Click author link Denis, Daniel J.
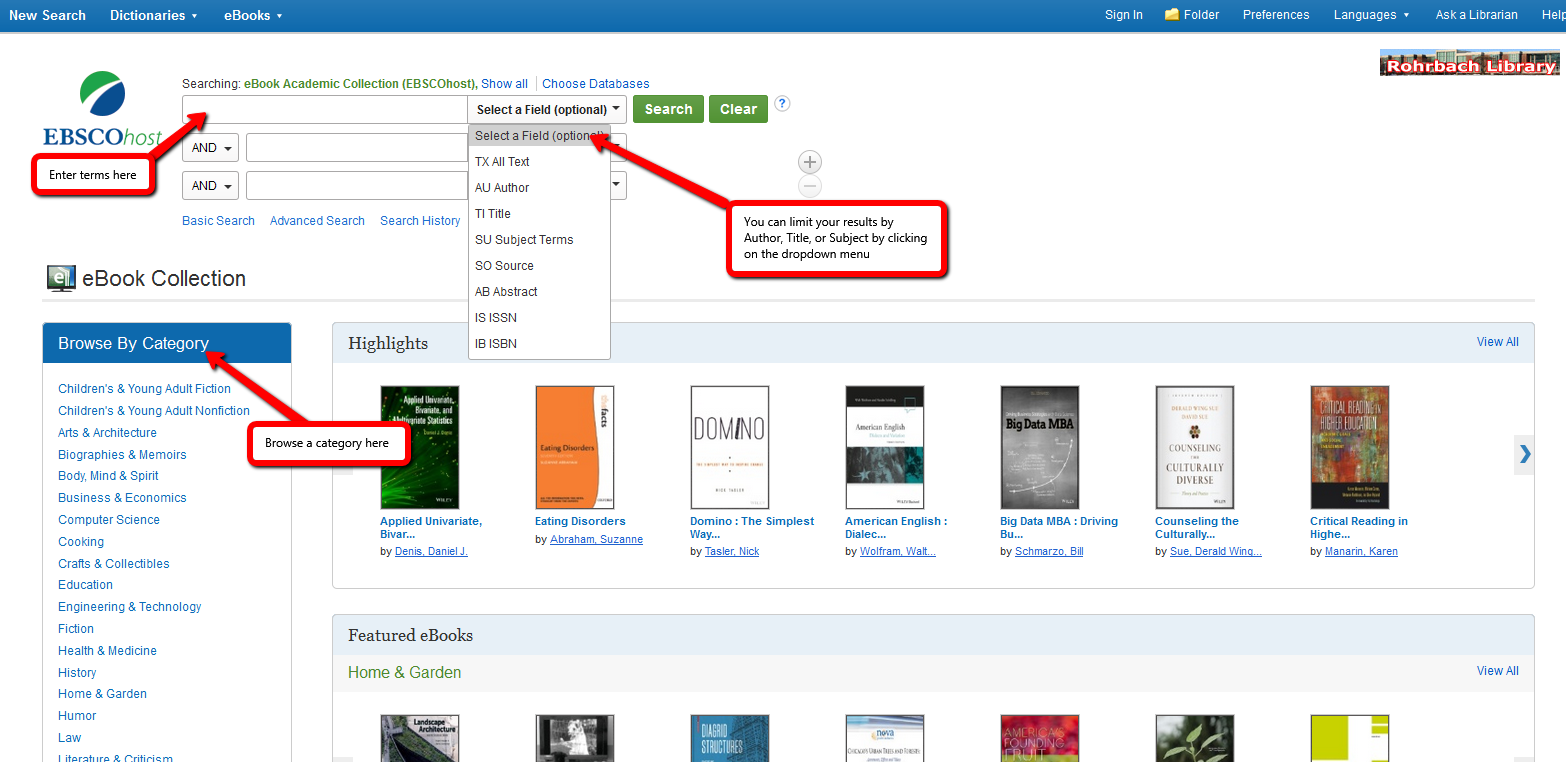The height and width of the screenshot is (762, 1566). click(x=431, y=552)
